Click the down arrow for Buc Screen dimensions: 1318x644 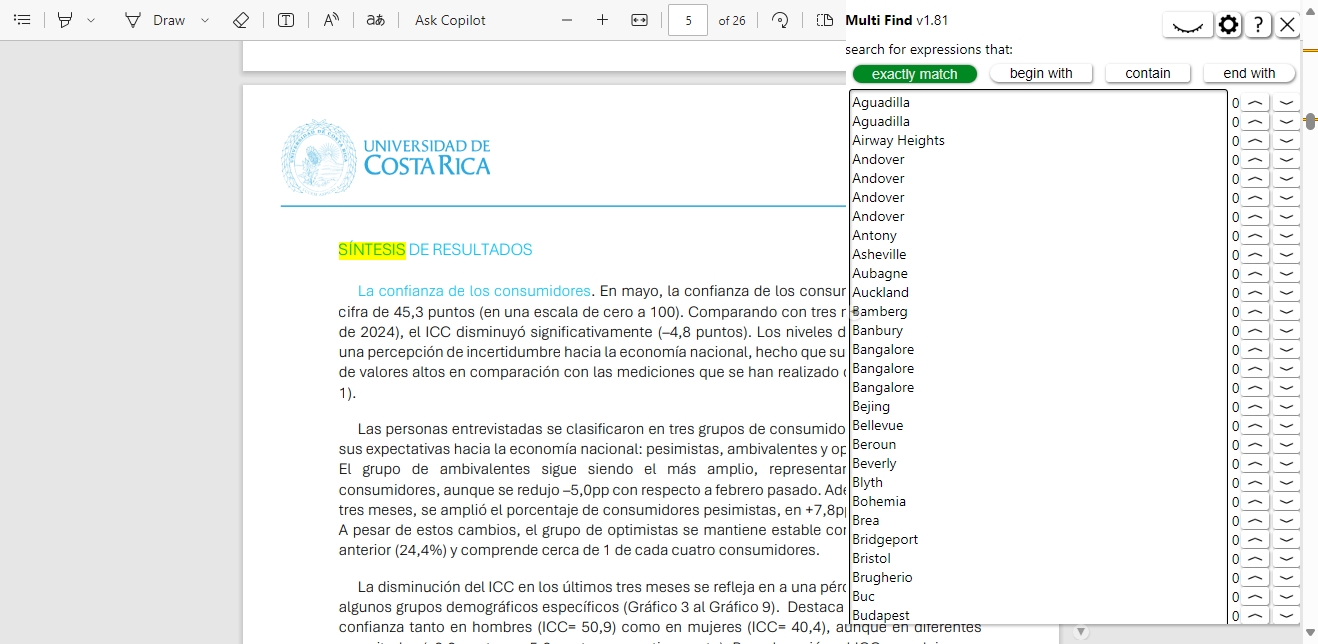1286,597
